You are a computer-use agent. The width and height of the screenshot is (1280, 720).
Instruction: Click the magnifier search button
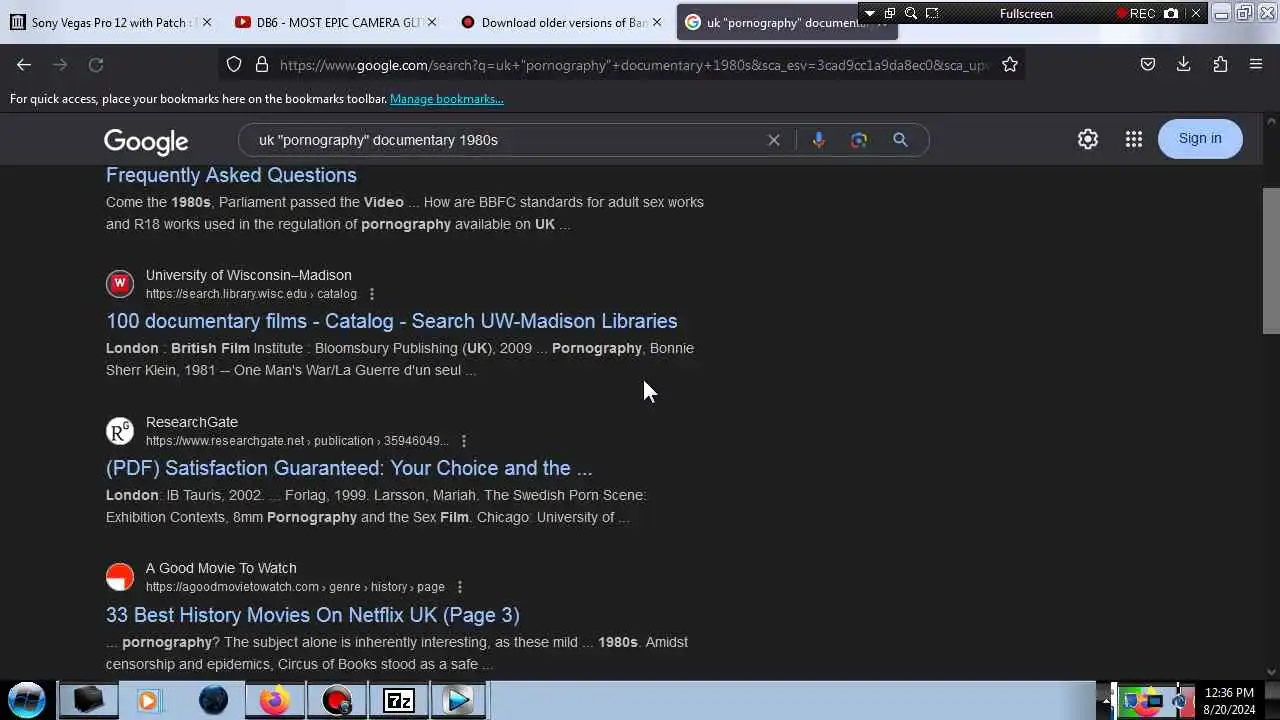[x=901, y=140]
